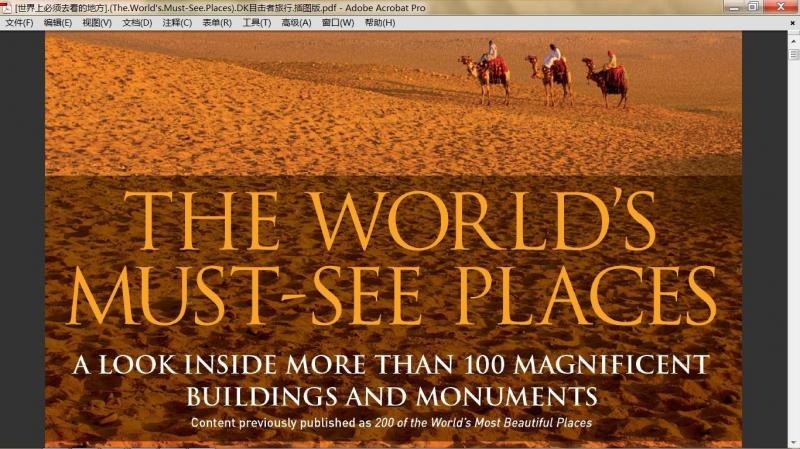Open the 文档(D) menu
Screen dimensions: 800x449
pos(137,23)
